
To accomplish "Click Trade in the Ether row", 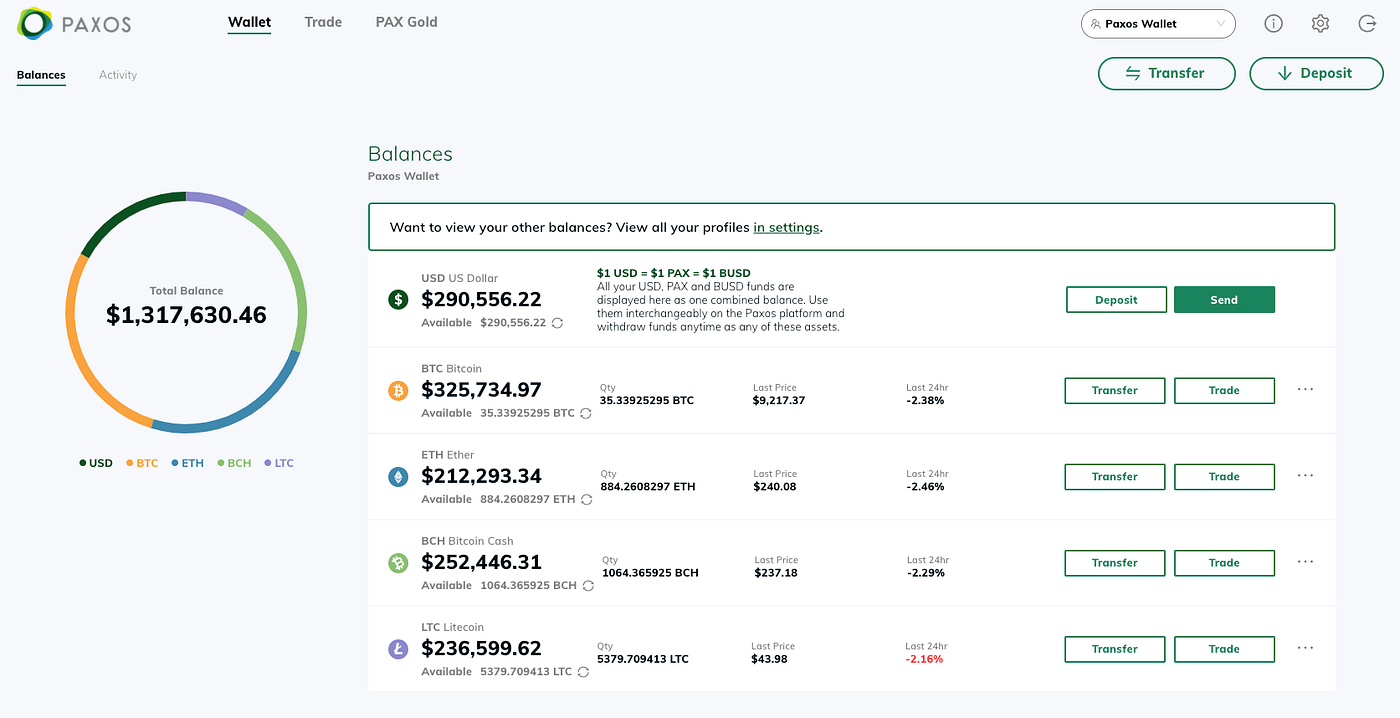I will coord(1224,476).
